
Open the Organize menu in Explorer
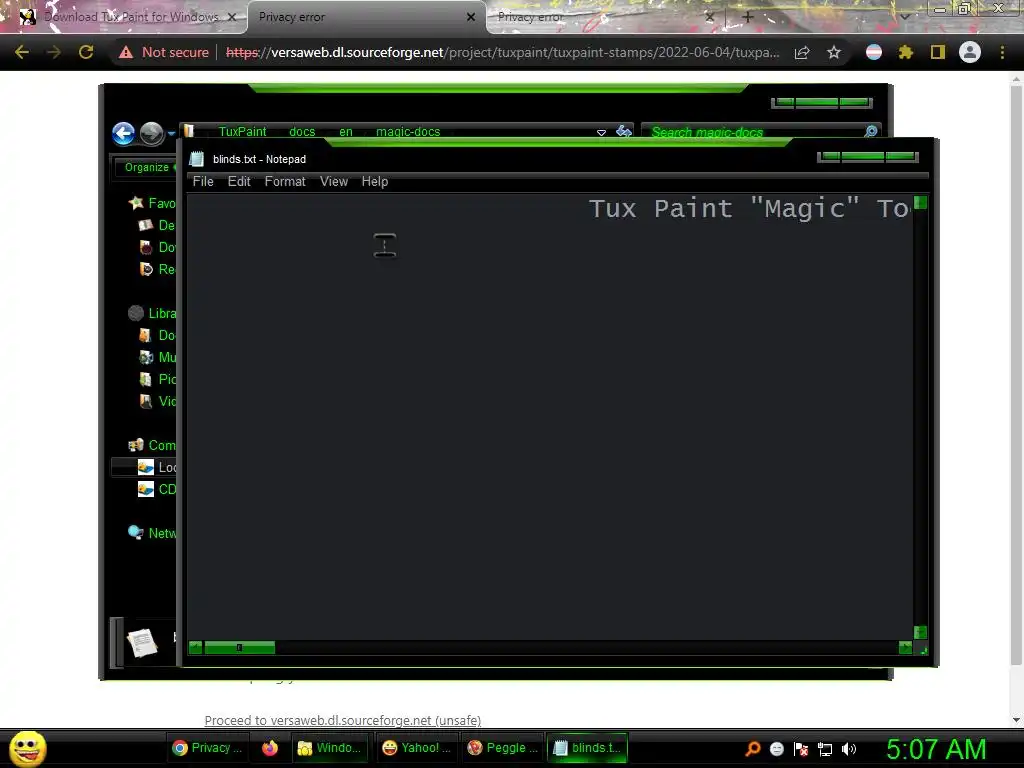point(147,167)
